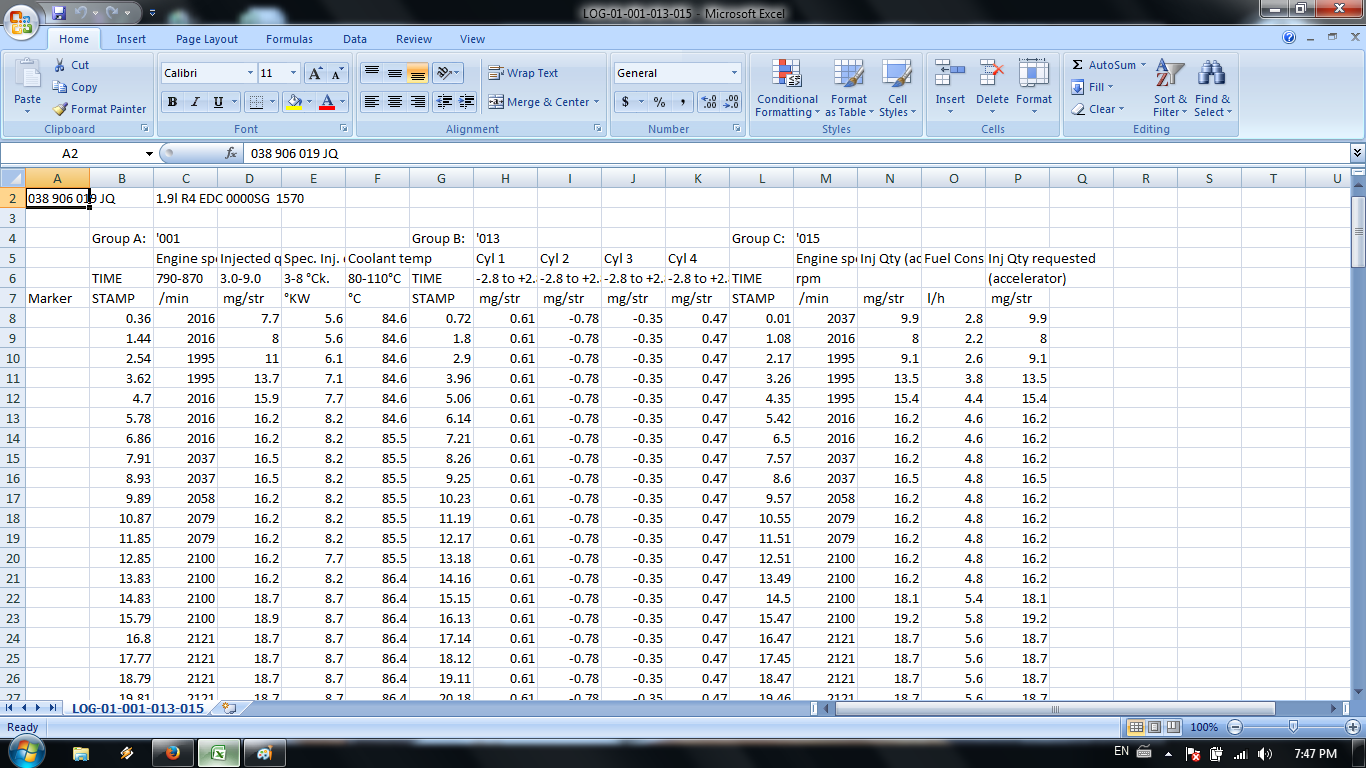
Task: Click the zoom slider handle
Action: 1293,727
